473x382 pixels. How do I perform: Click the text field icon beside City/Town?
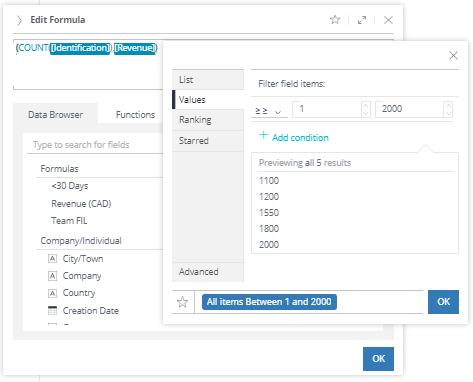[52, 259]
